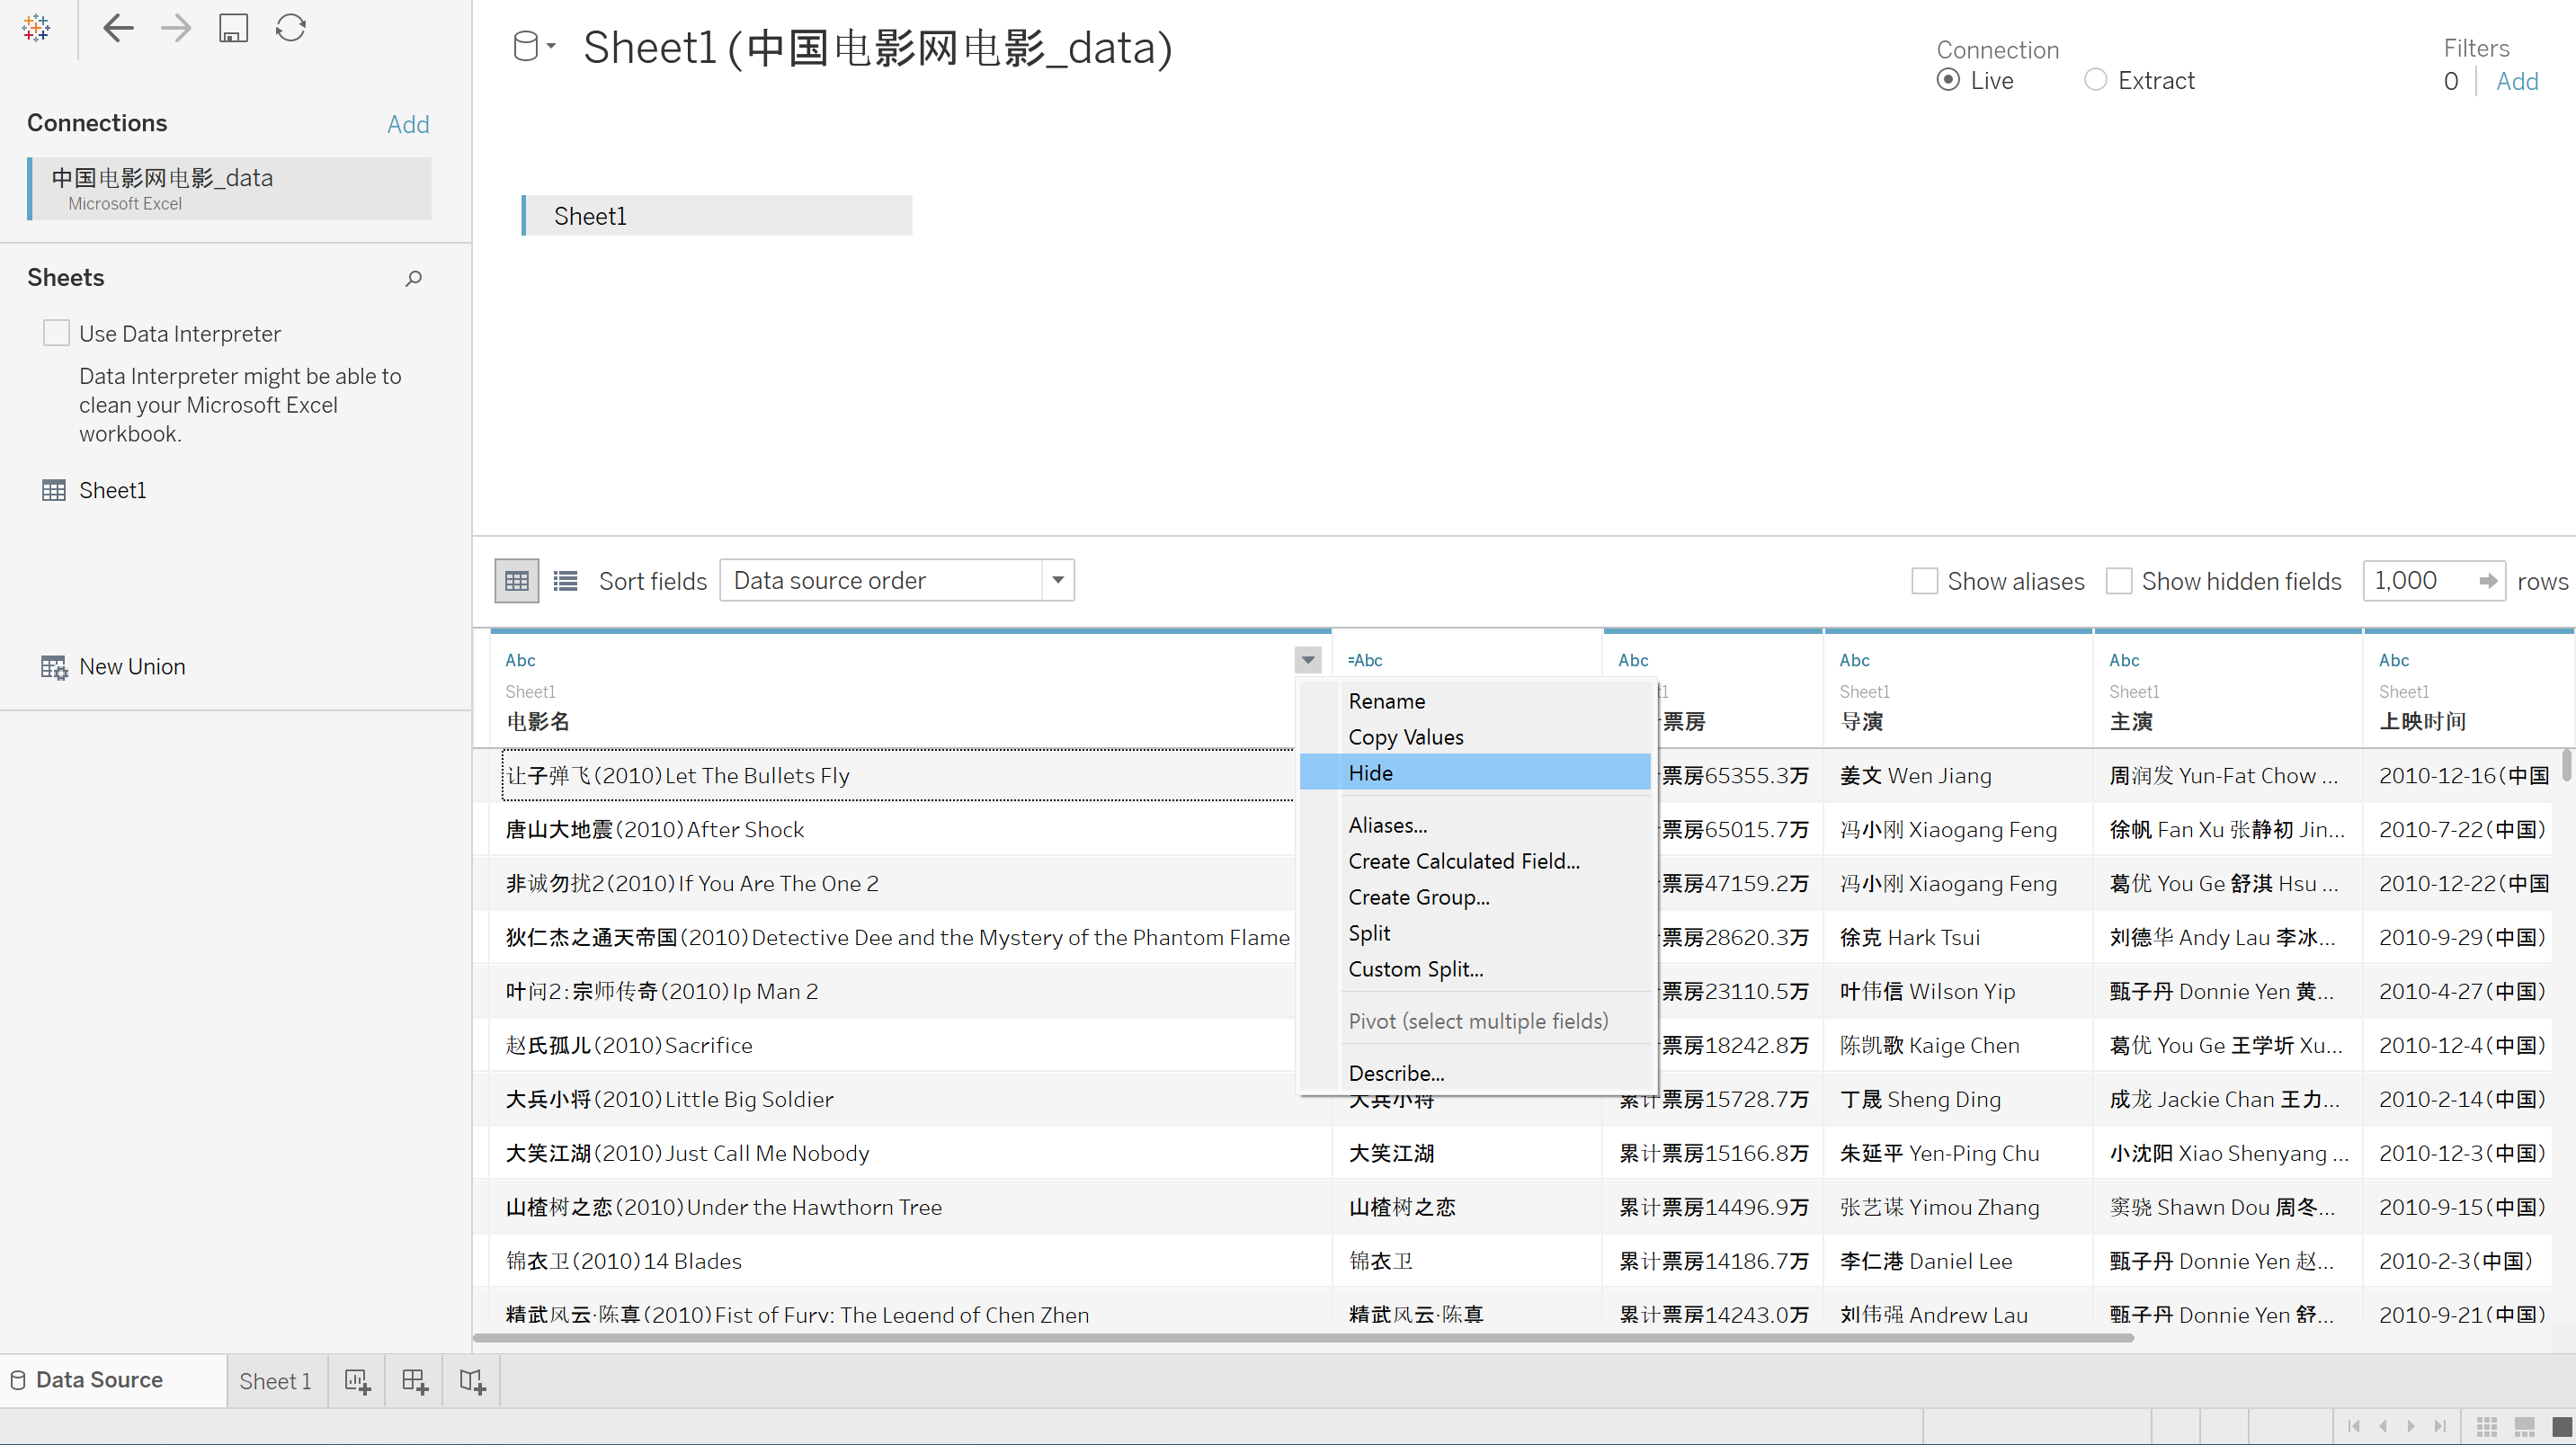
Task: Click the new dashboard icon
Action: pyautogui.click(x=415, y=1382)
